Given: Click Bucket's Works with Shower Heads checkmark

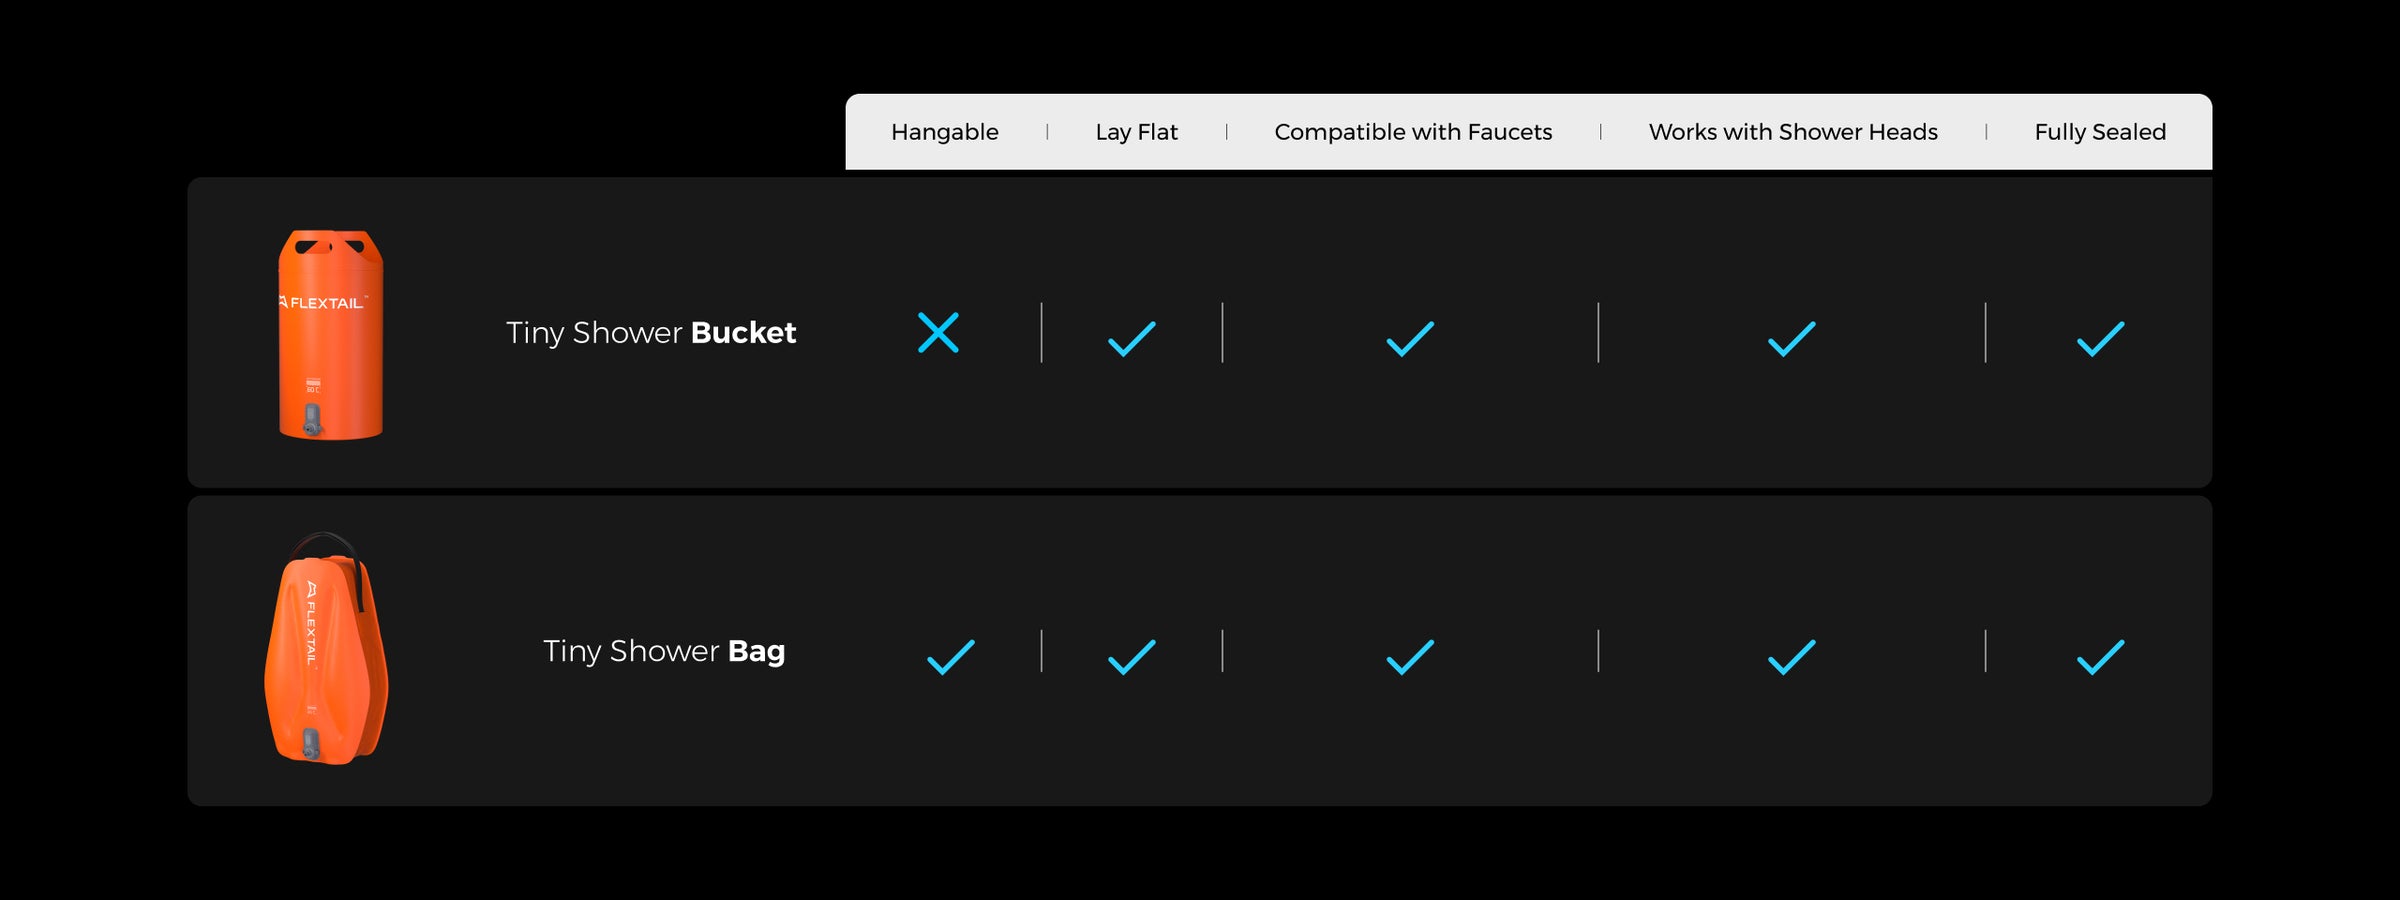Looking at the screenshot, I should 1791,339.
